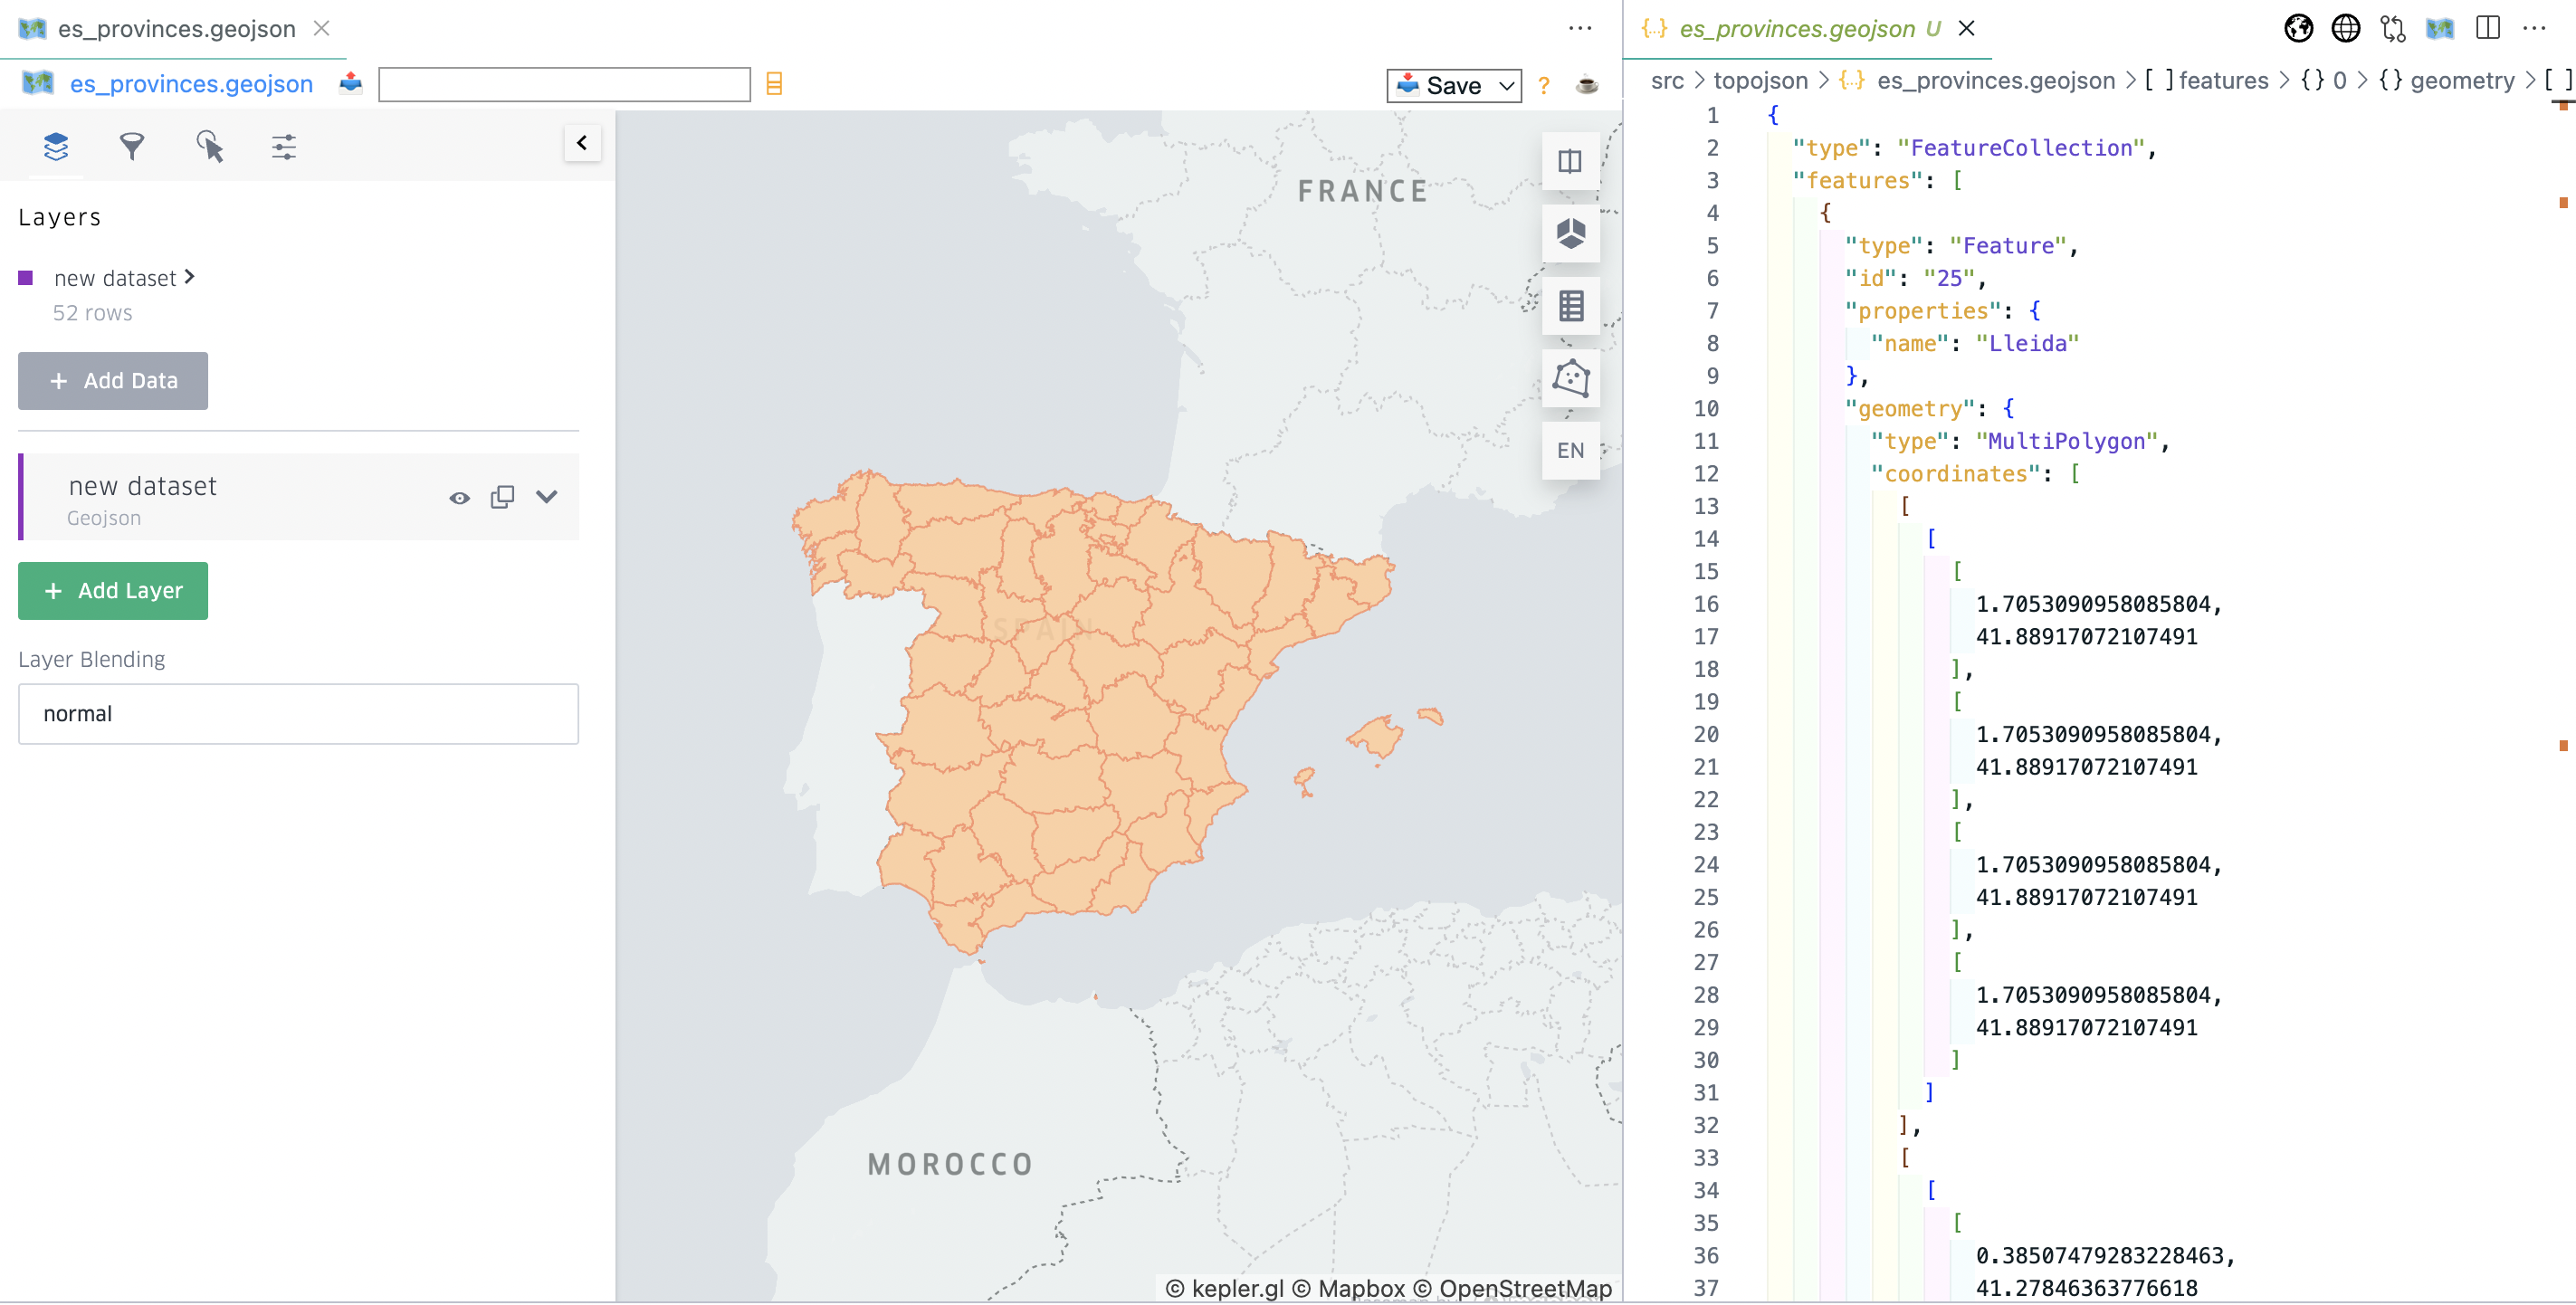Screen dimensions: 2576x1305
Task: Close the es_provinces.geojson map tab
Action: pos(322,28)
